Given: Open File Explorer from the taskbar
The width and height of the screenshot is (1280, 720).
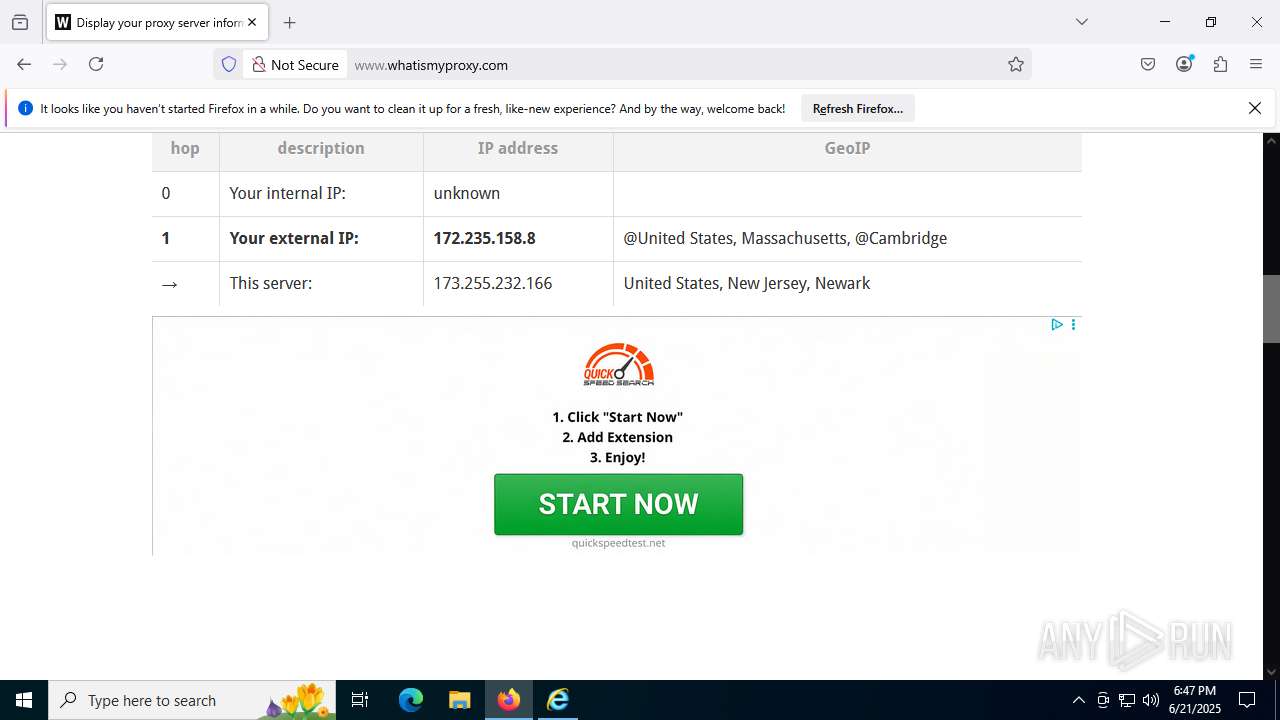Looking at the screenshot, I should pyautogui.click(x=459, y=700).
